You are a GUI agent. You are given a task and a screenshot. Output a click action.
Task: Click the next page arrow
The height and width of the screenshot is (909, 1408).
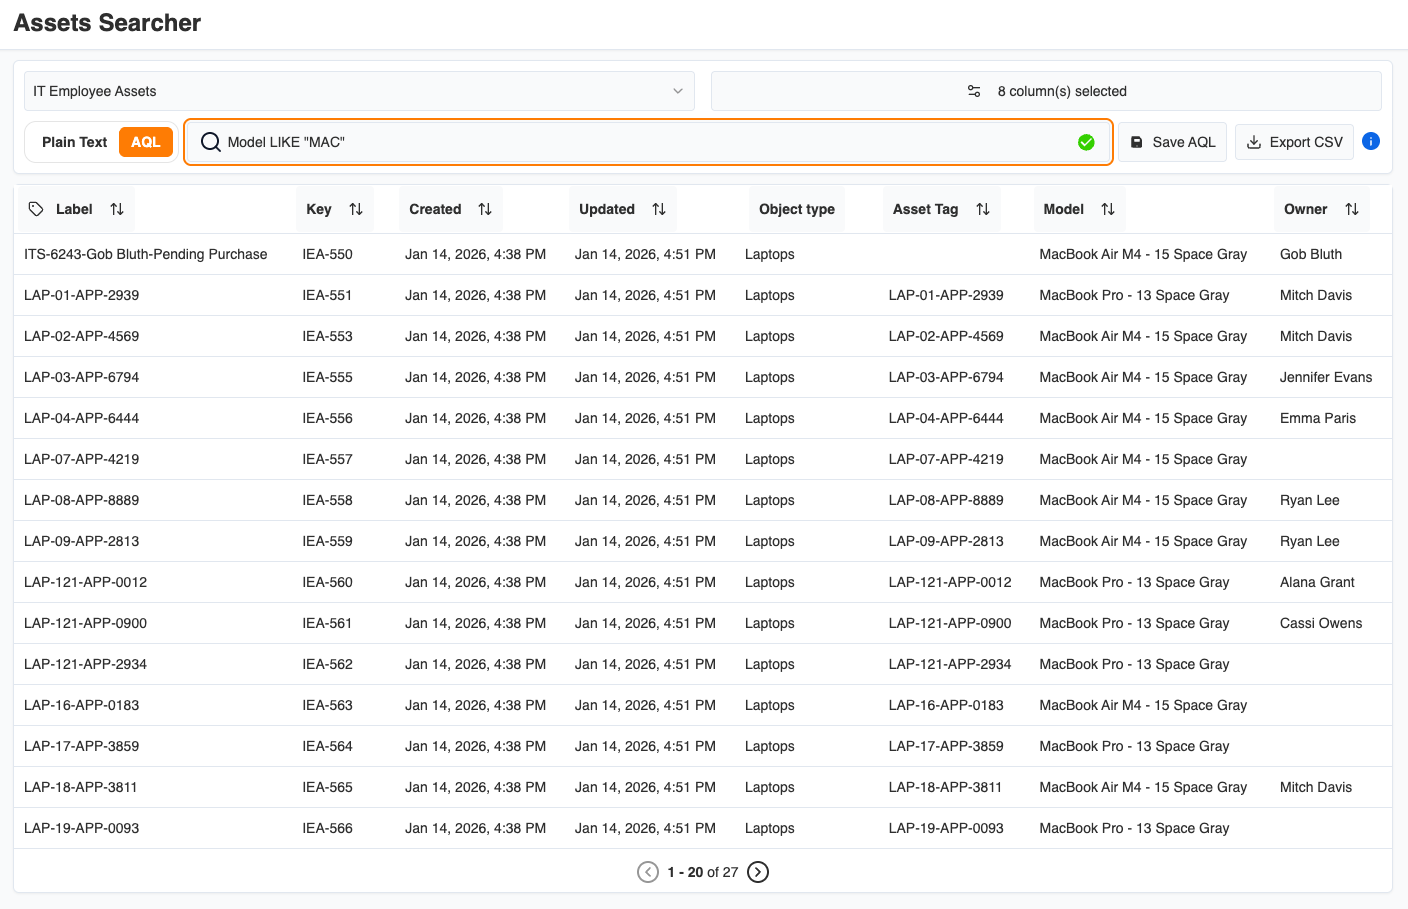click(x=758, y=872)
